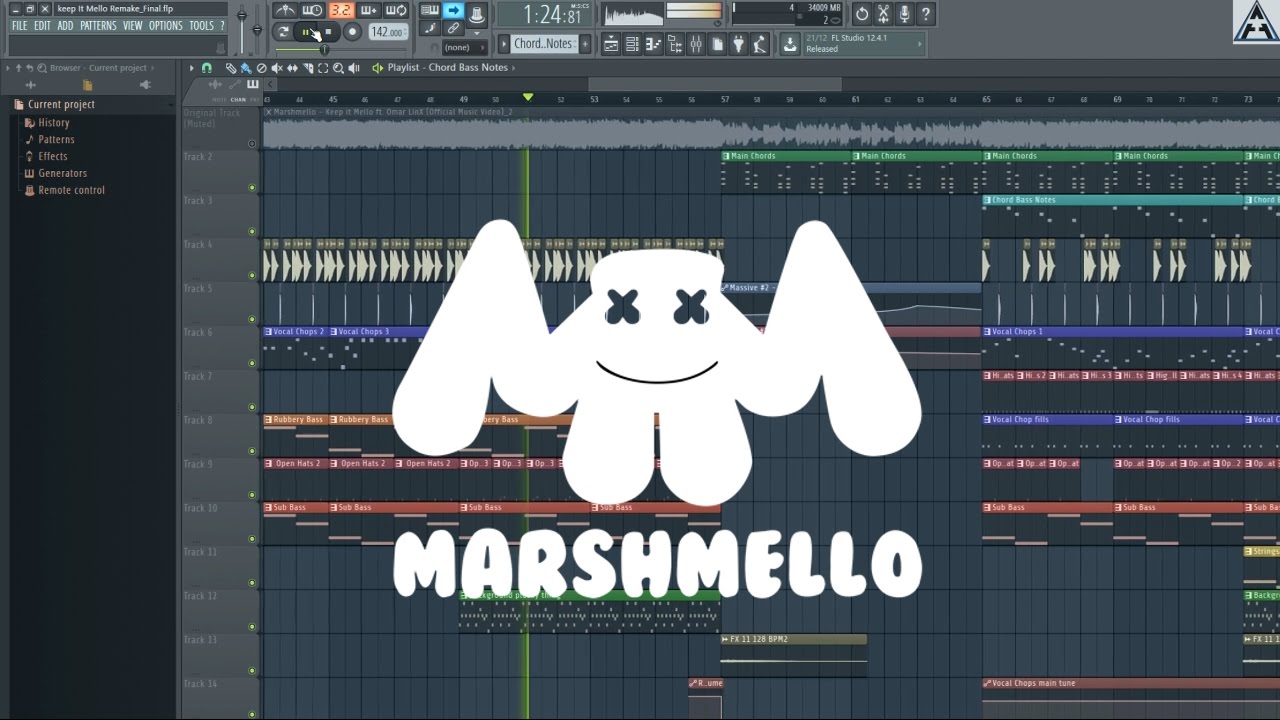The height and width of the screenshot is (720, 1280).
Task: Select the playlist paint brush tool
Action: (245, 68)
